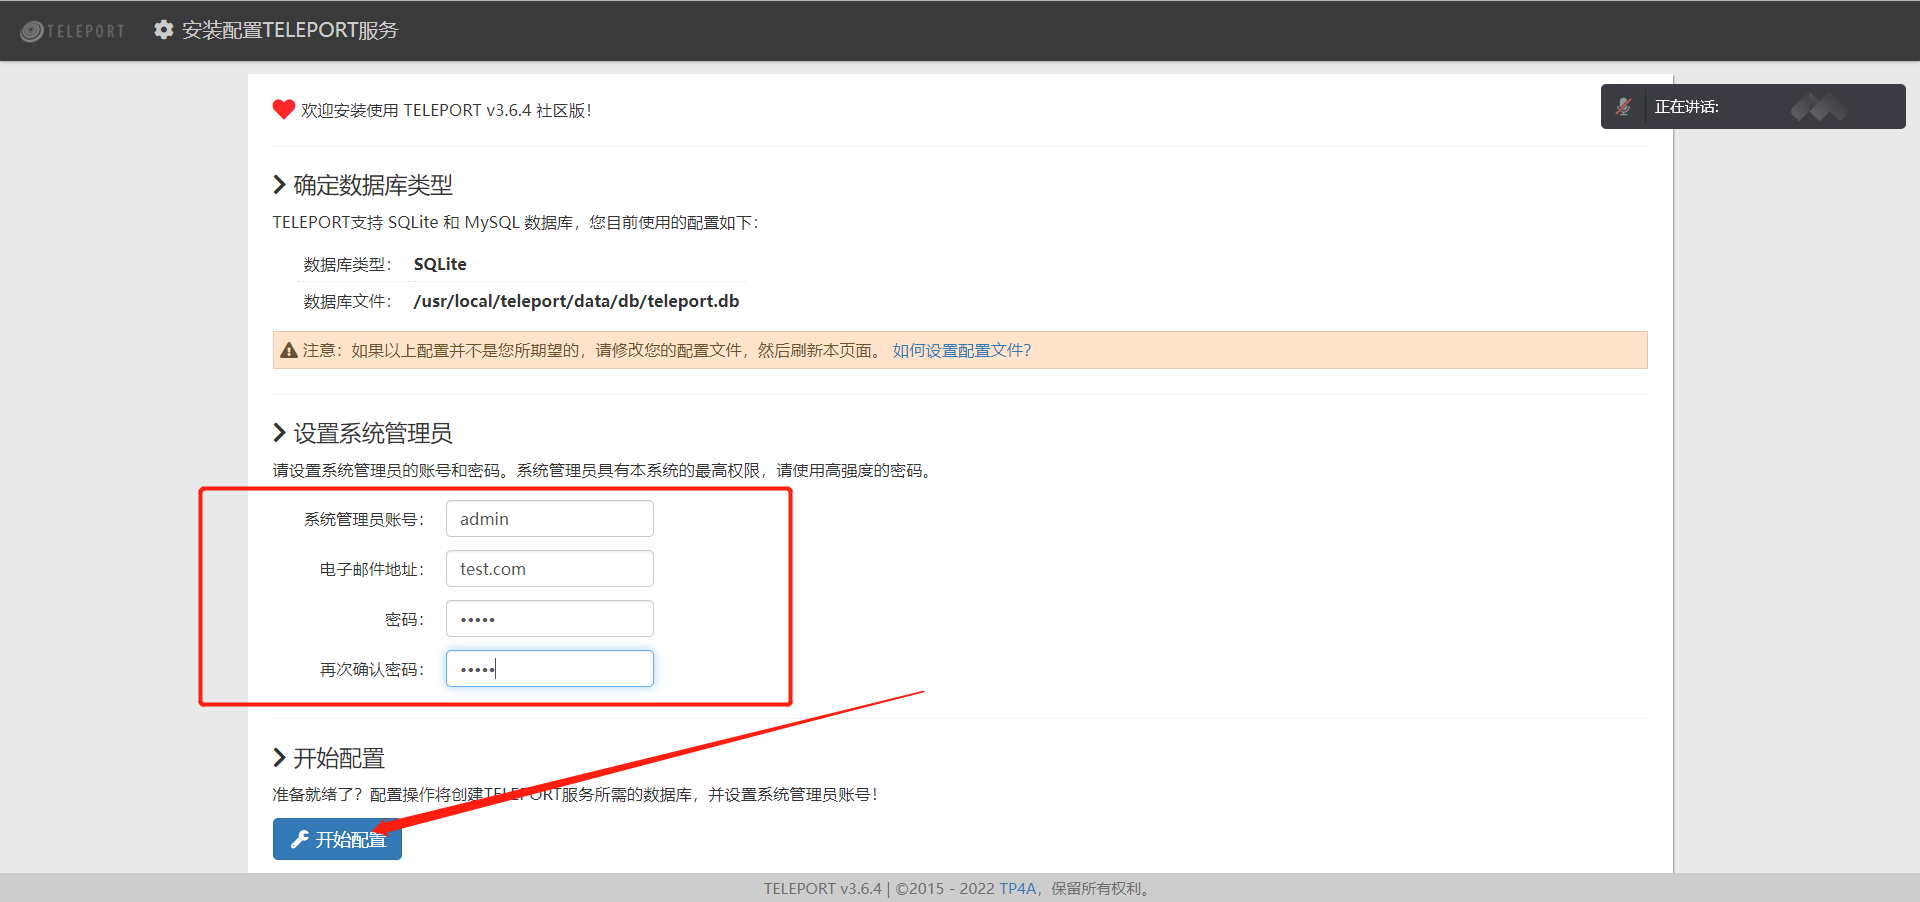Focus the 电子邮件地址 input field

(550, 569)
